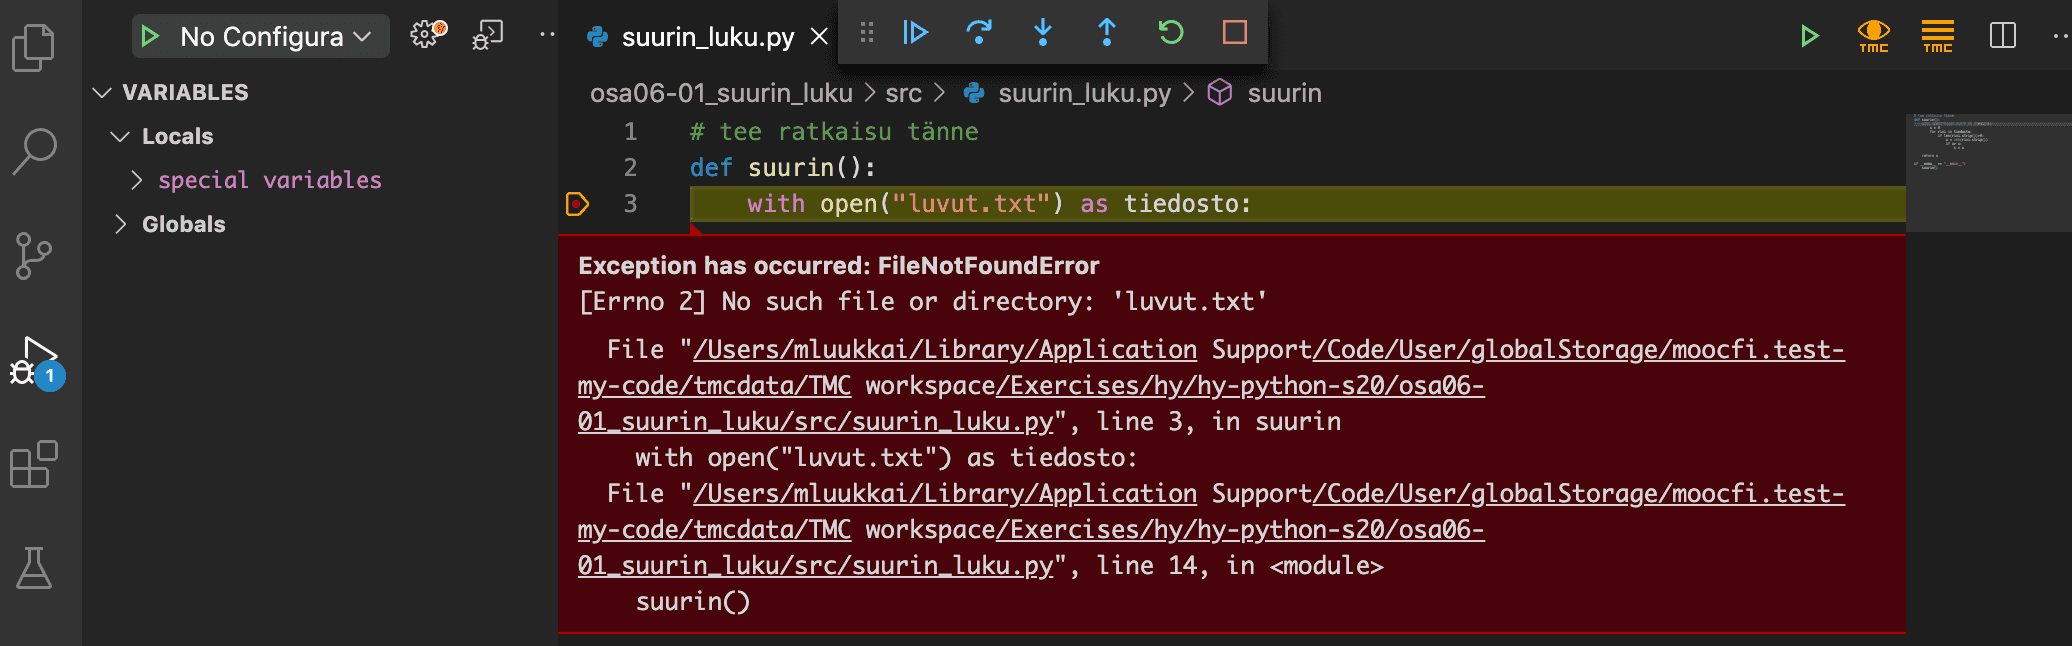The image size is (2072, 646).
Task: Click the Step Into debug arrow
Action: pos(1043,33)
